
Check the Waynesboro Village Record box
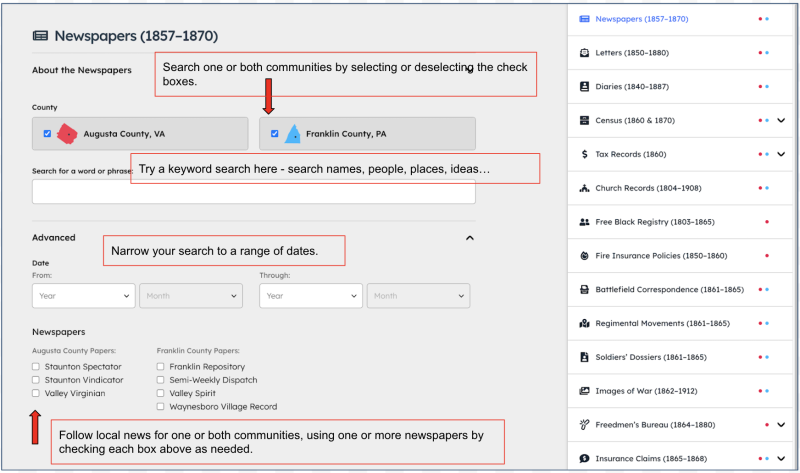point(160,406)
